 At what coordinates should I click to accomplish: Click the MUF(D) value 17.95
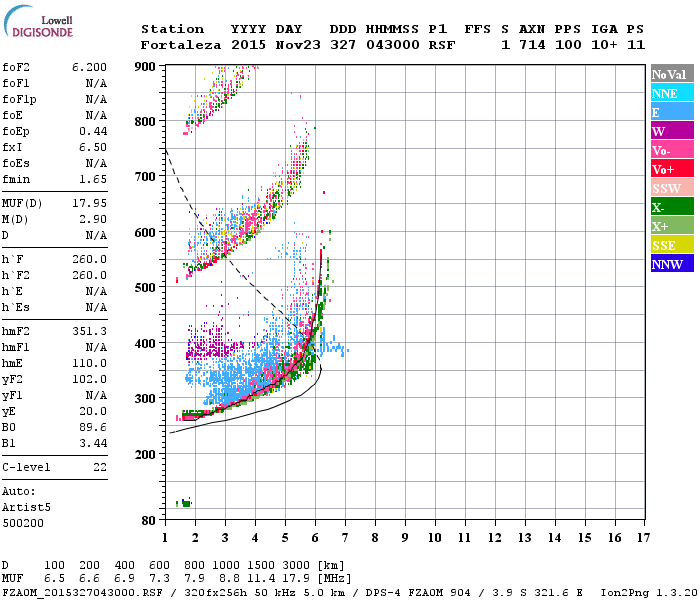point(89,204)
